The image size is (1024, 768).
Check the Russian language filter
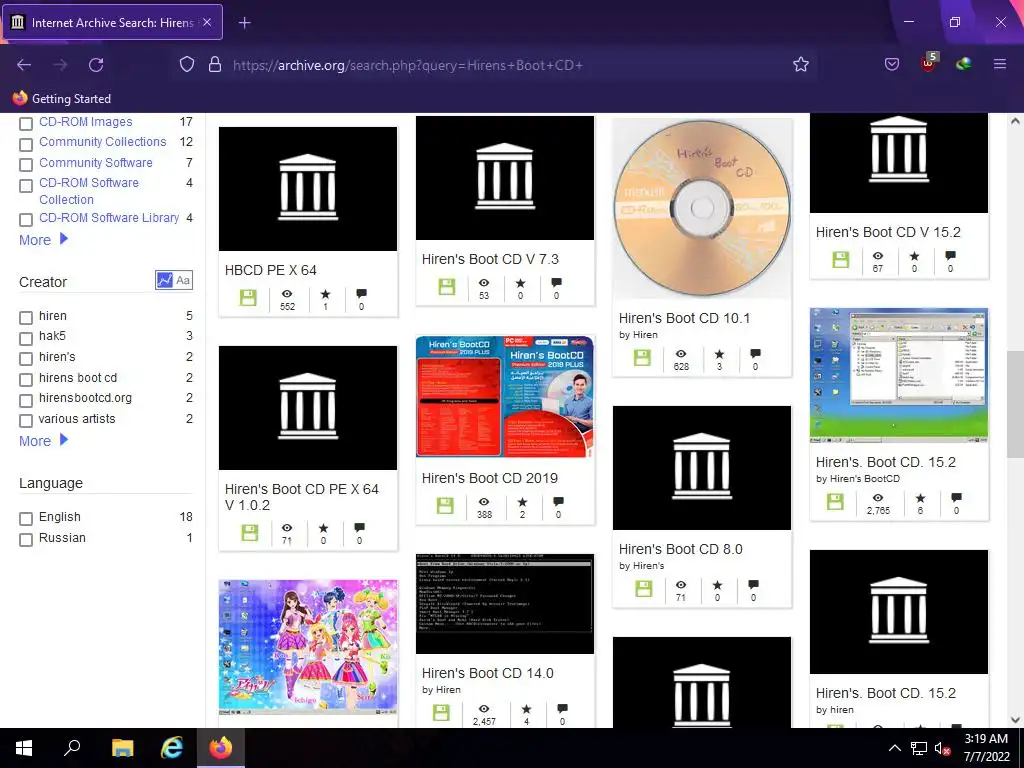point(26,540)
